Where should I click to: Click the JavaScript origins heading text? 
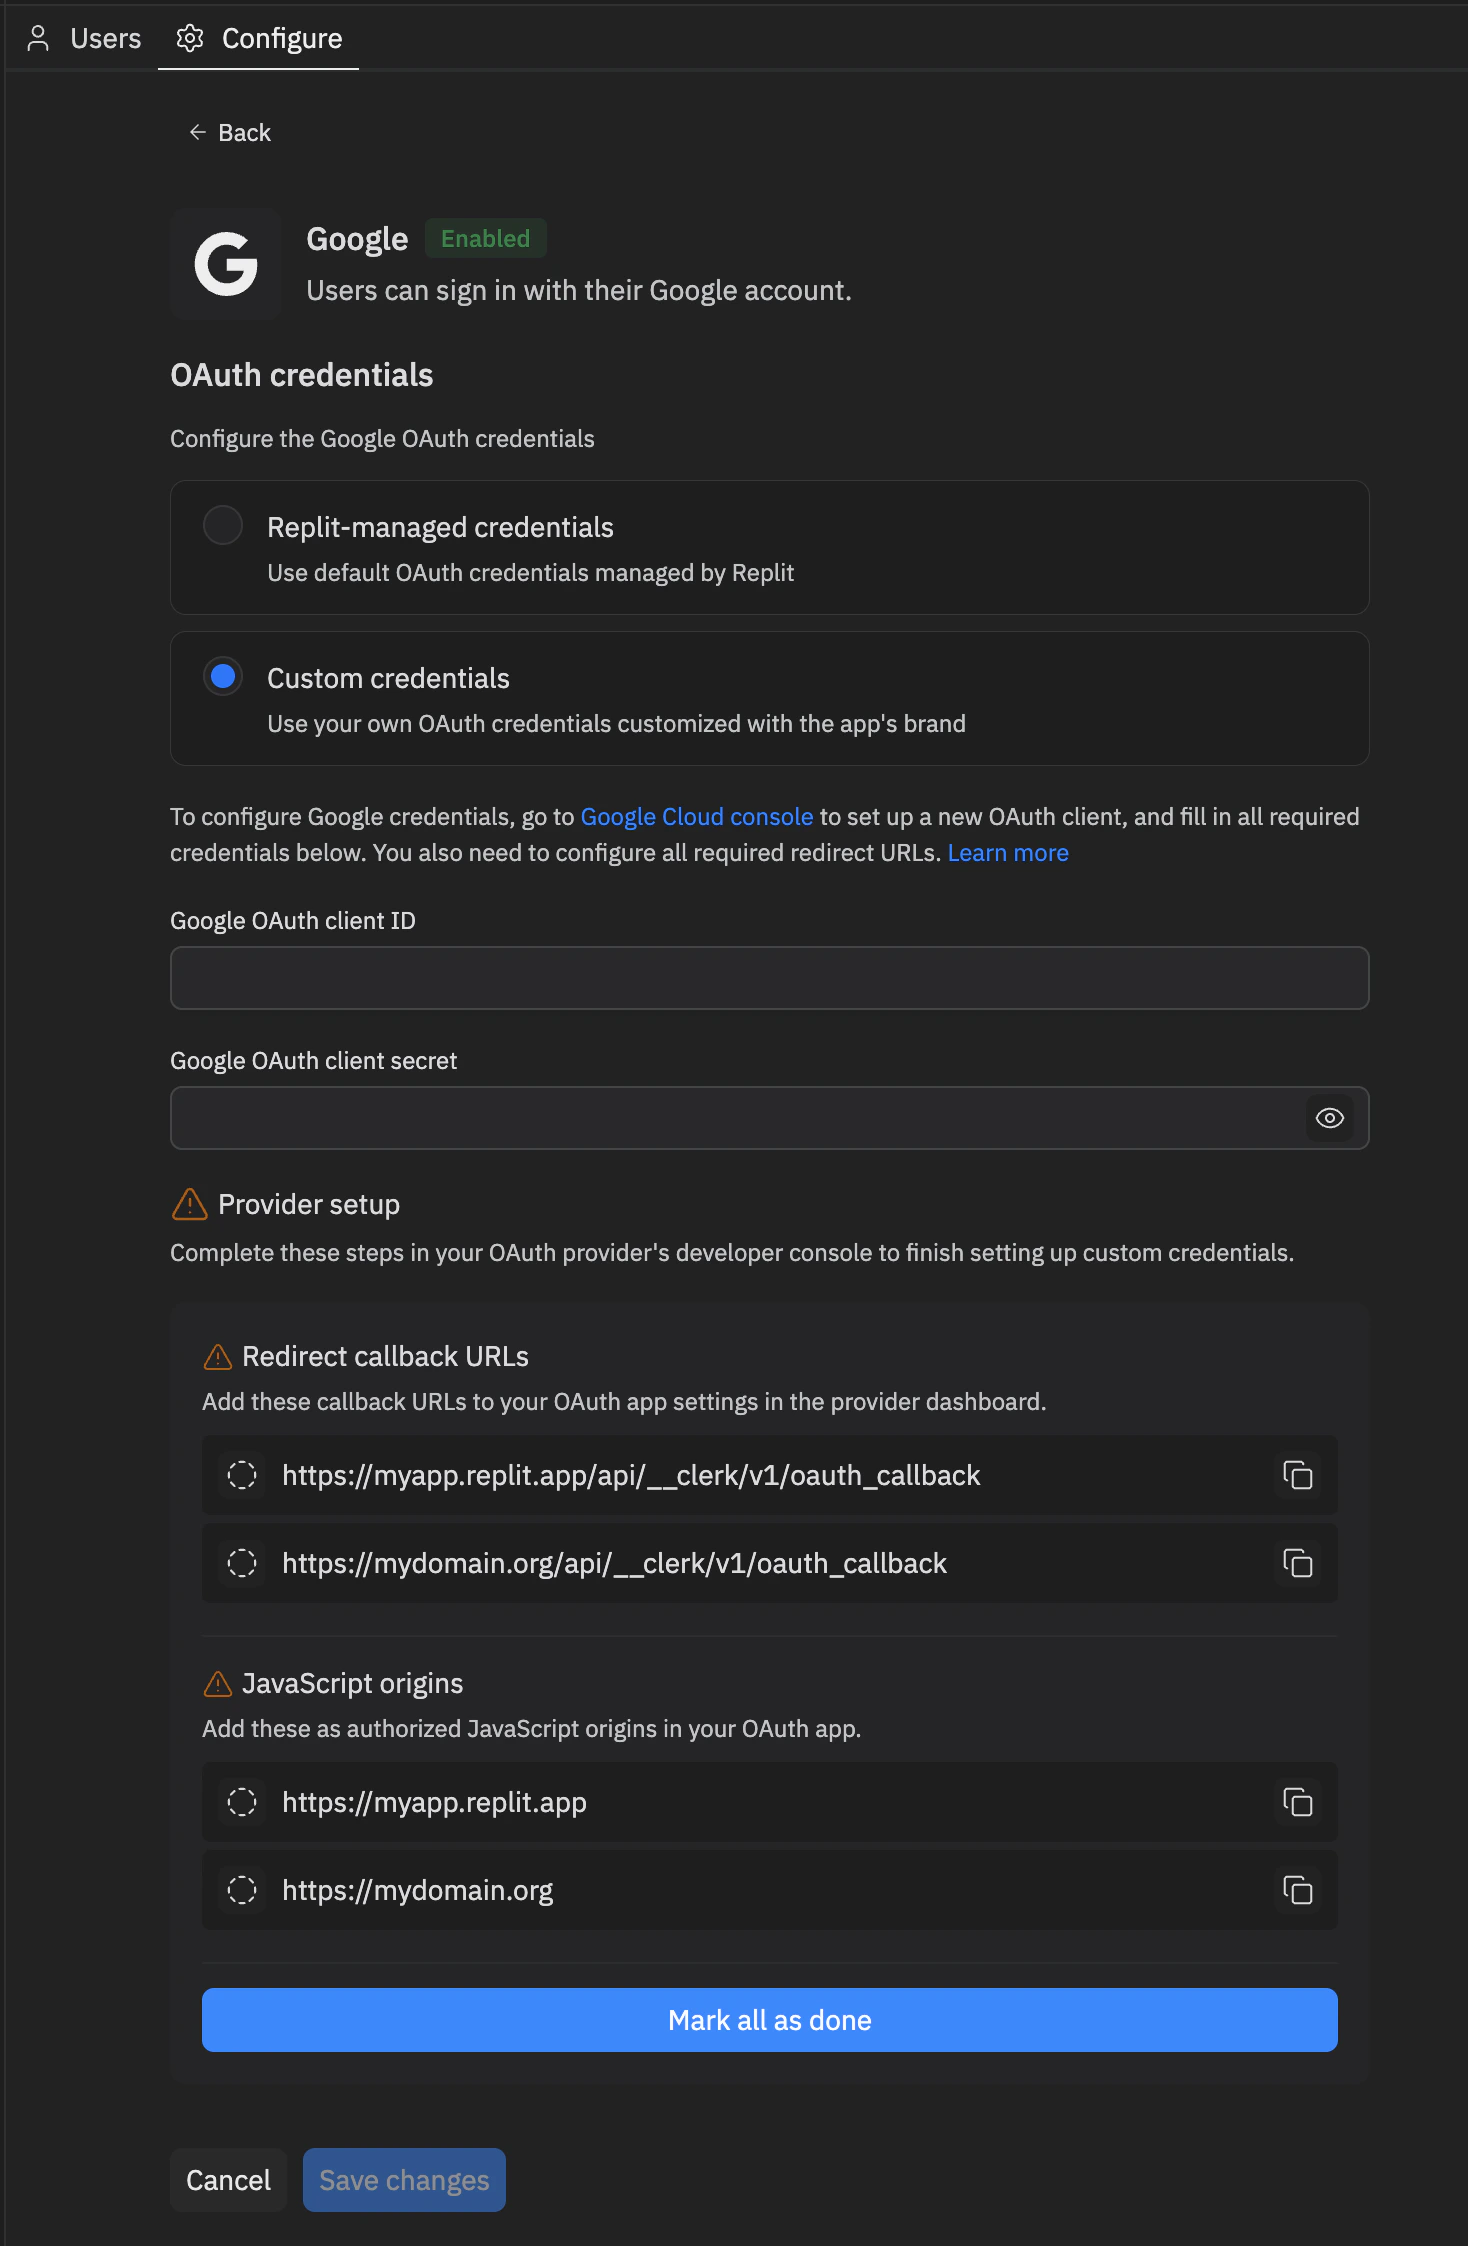tap(353, 1684)
